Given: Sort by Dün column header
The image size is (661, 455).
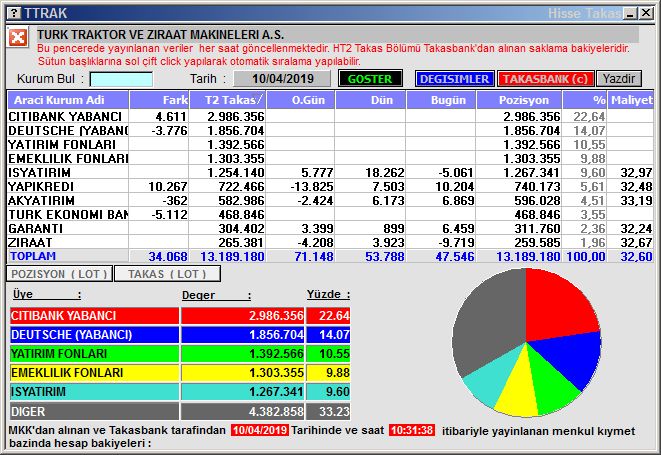Looking at the screenshot, I should coord(371,100).
